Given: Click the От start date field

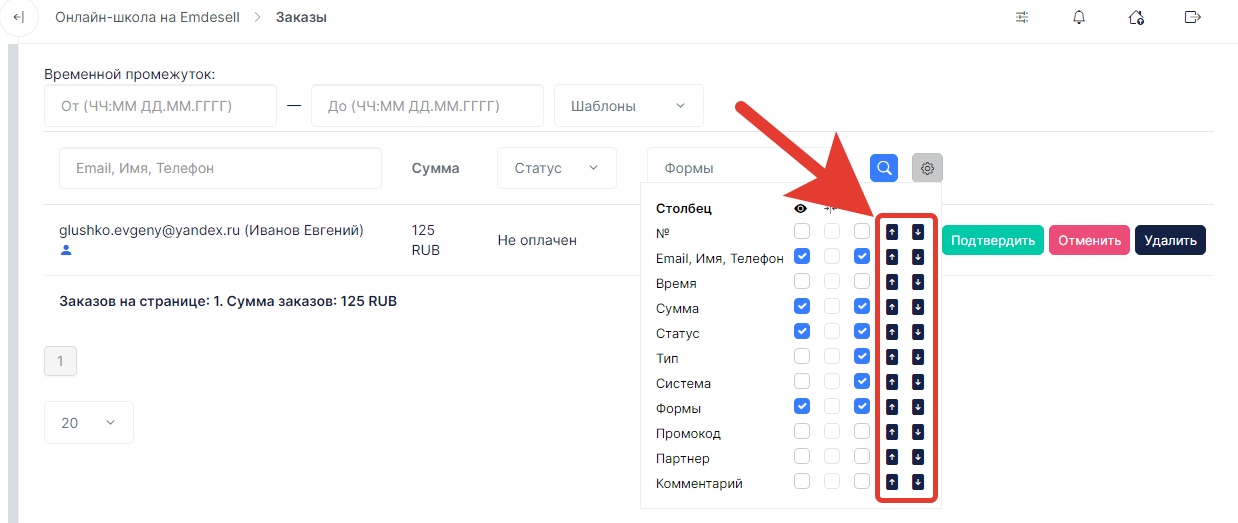Looking at the screenshot, I should click(x=160, y=106).
